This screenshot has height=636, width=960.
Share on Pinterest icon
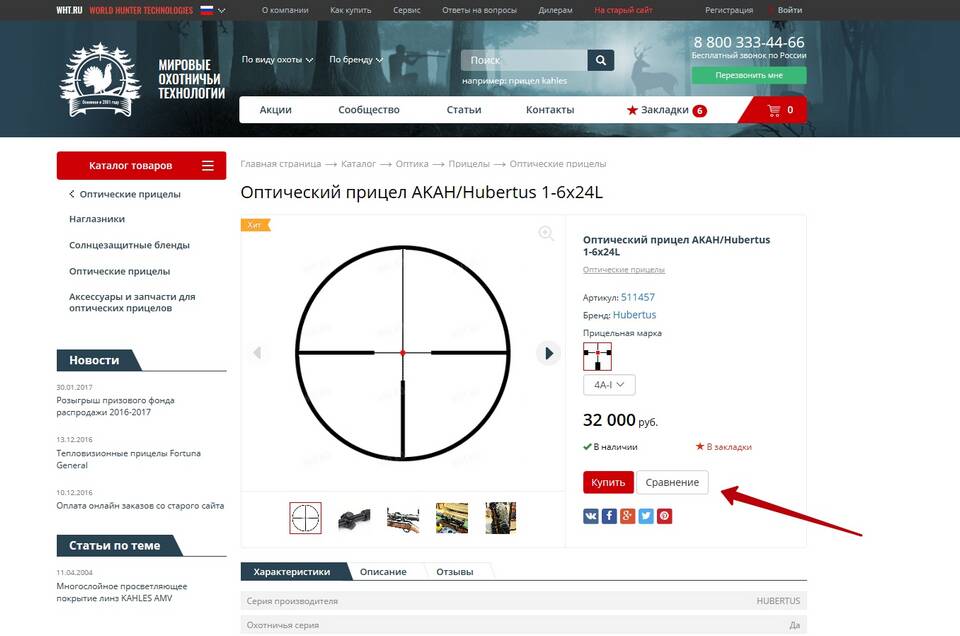pos(664,516)
